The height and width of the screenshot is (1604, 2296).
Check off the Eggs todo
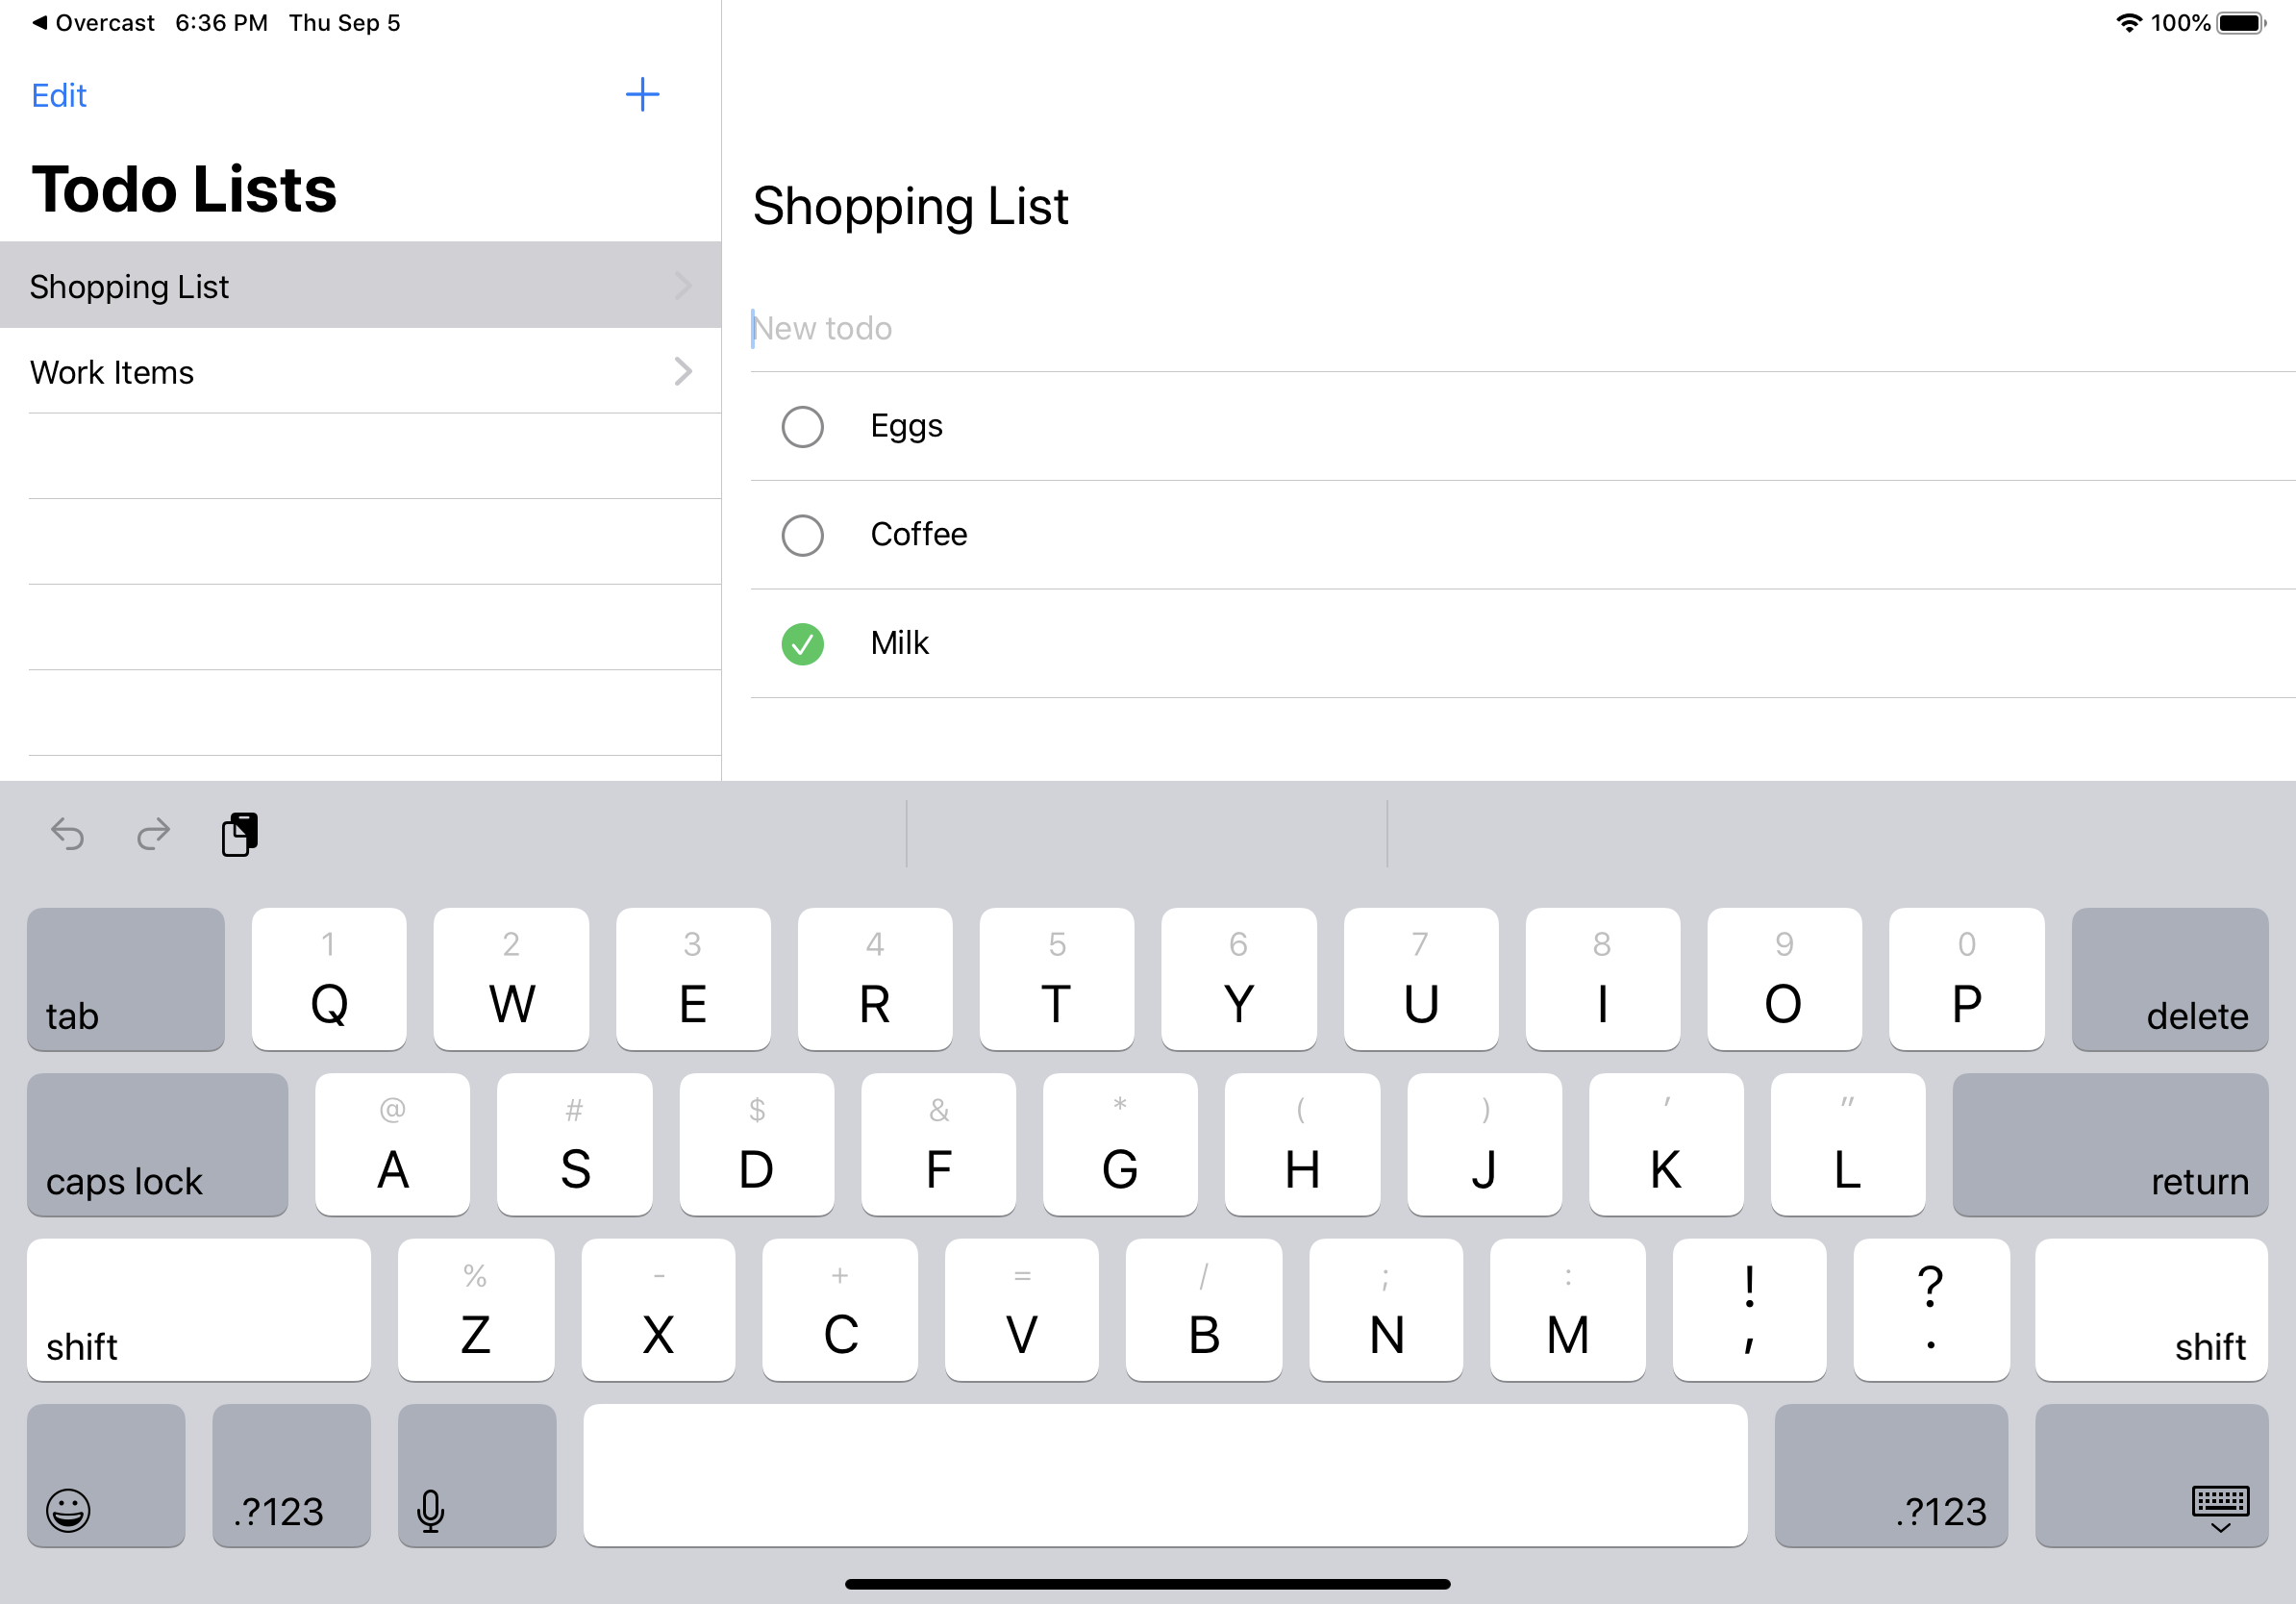(x=802, y=427)
